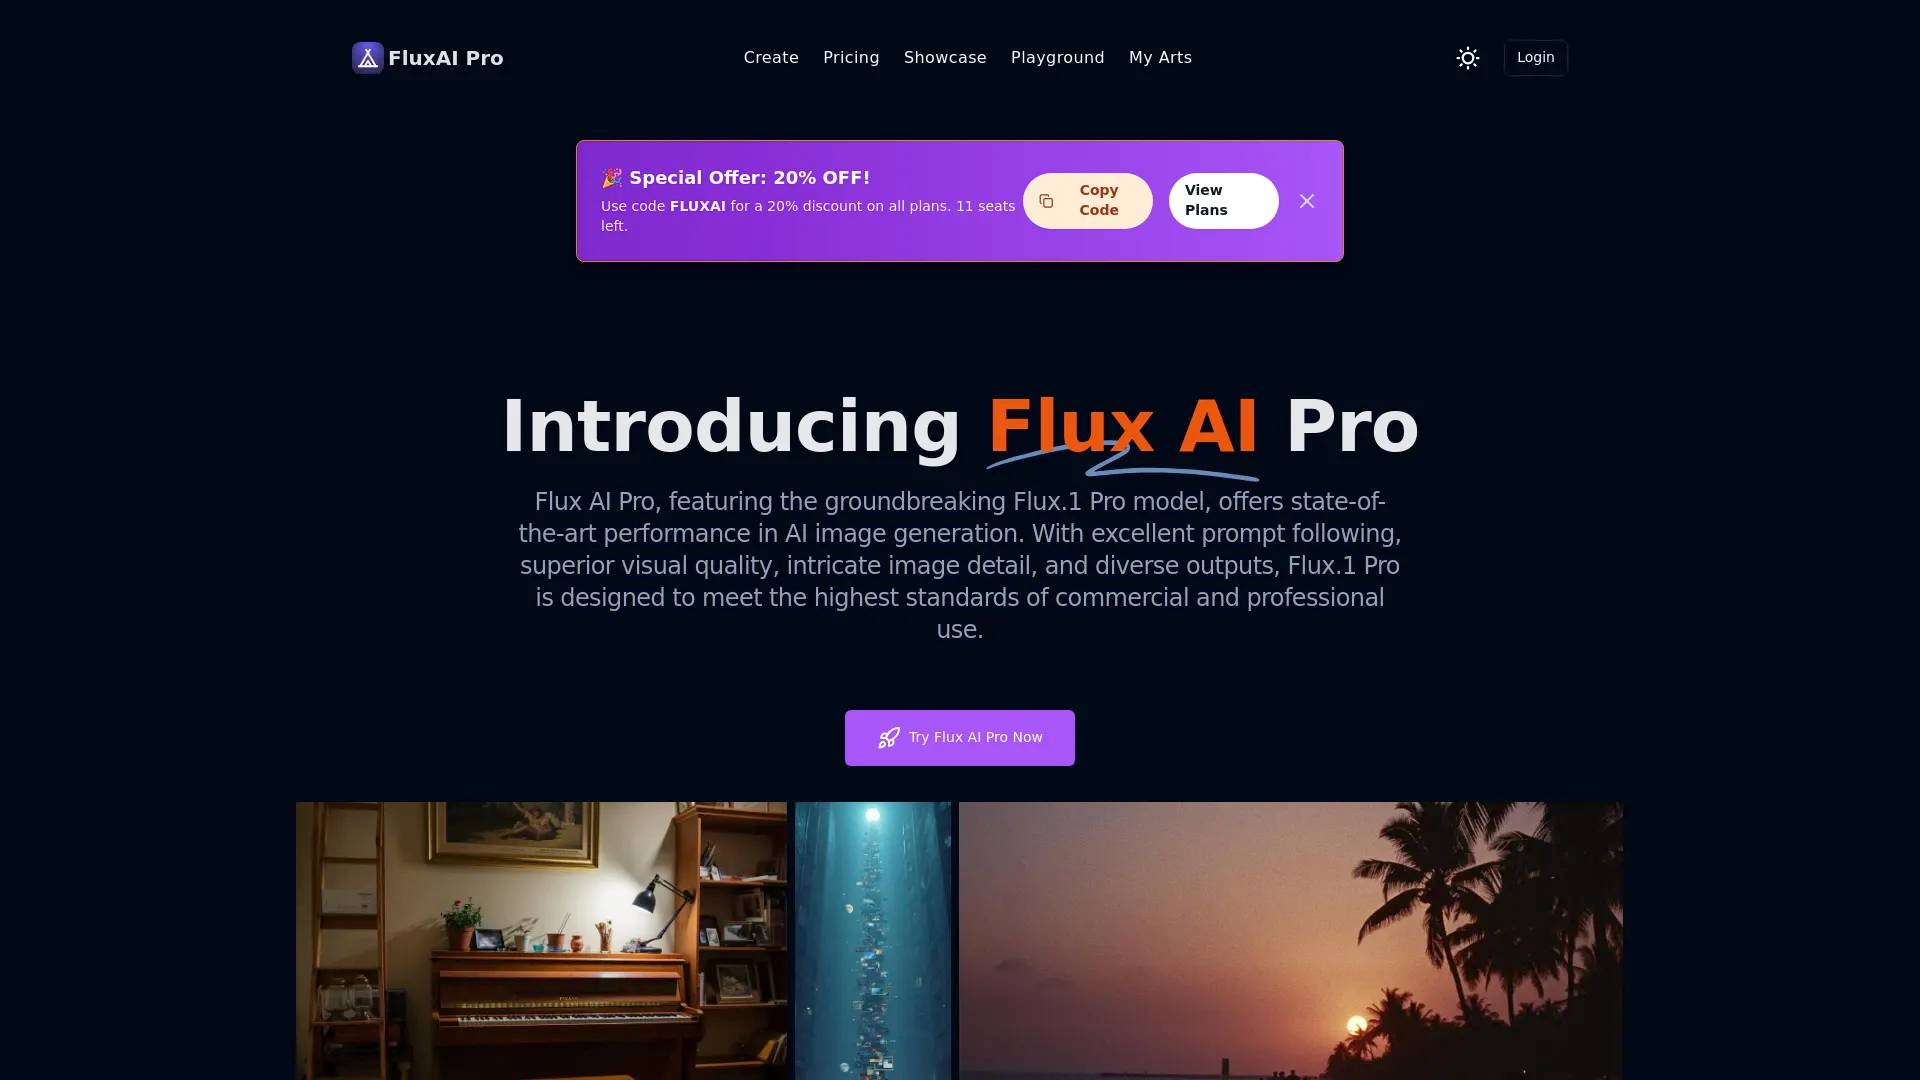Open the Pricing dropdown from navigation
Screen dimensions: 1920x1080
pyautogui.click(x=851, y=57)
